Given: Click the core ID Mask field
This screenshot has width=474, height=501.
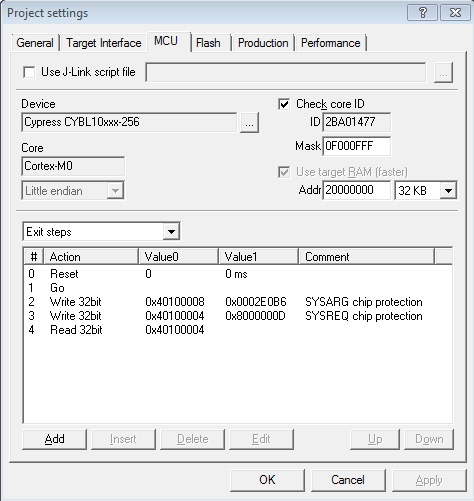Looking at the screenshot, I should pos(357,146).
